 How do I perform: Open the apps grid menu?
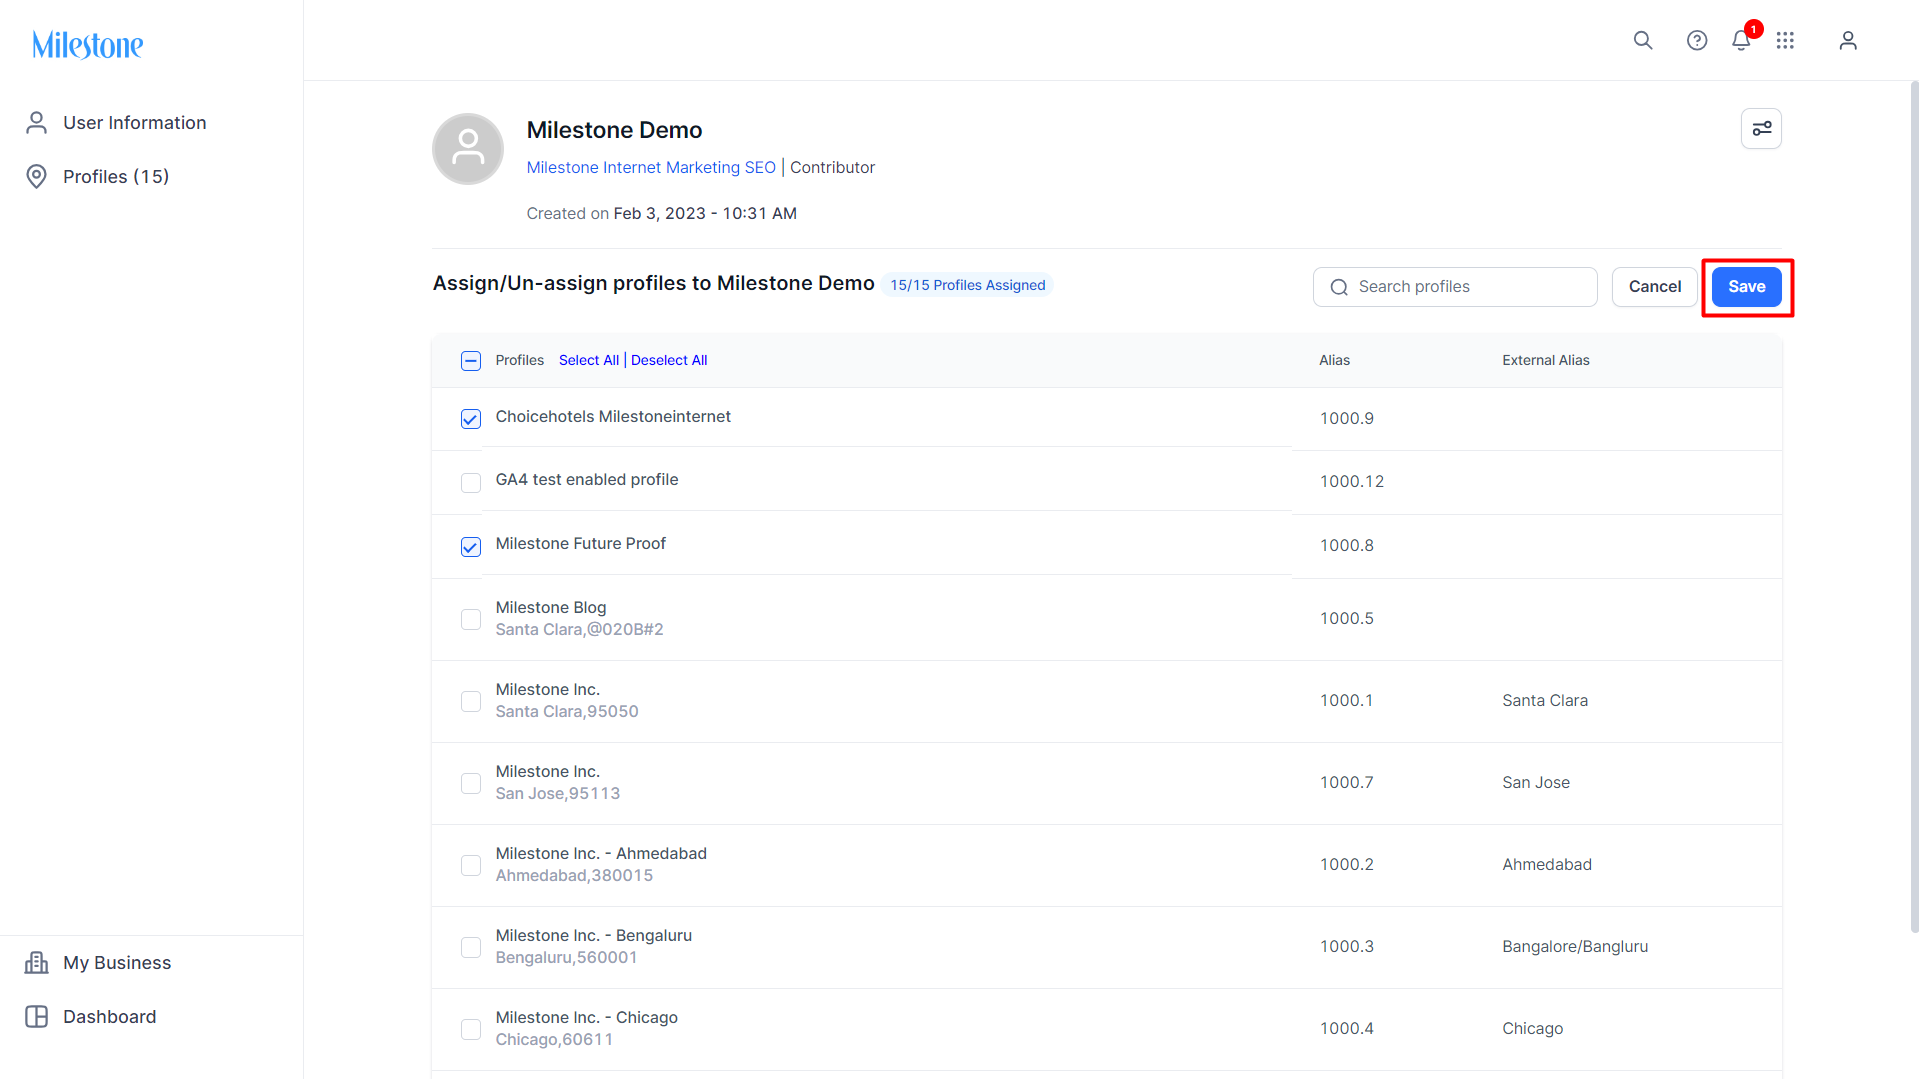pos(1785,40)
